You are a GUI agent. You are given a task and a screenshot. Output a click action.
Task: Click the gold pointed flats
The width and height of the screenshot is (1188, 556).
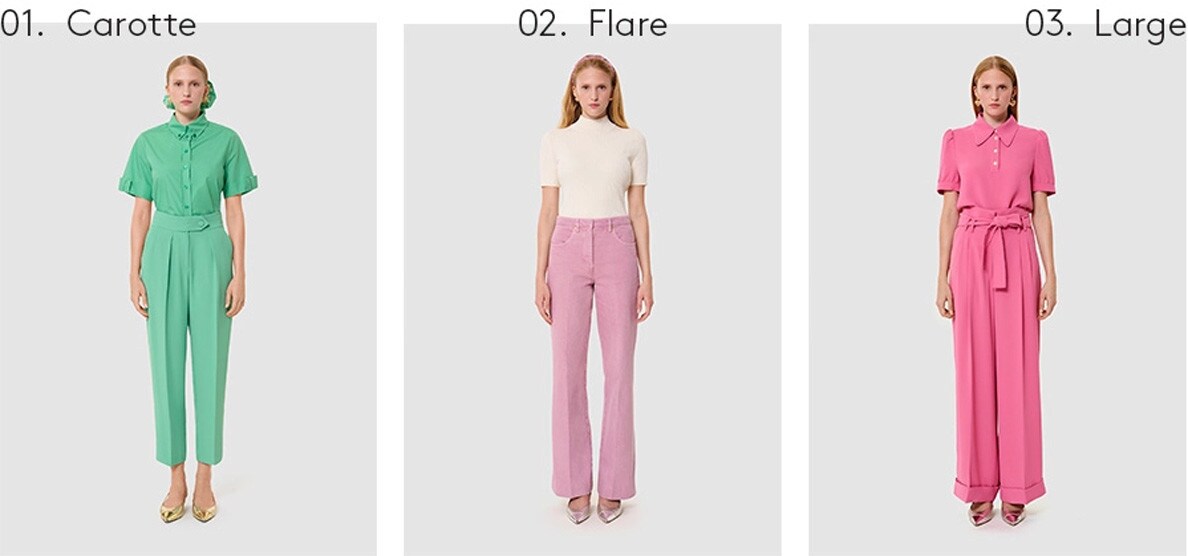point(188,511)
